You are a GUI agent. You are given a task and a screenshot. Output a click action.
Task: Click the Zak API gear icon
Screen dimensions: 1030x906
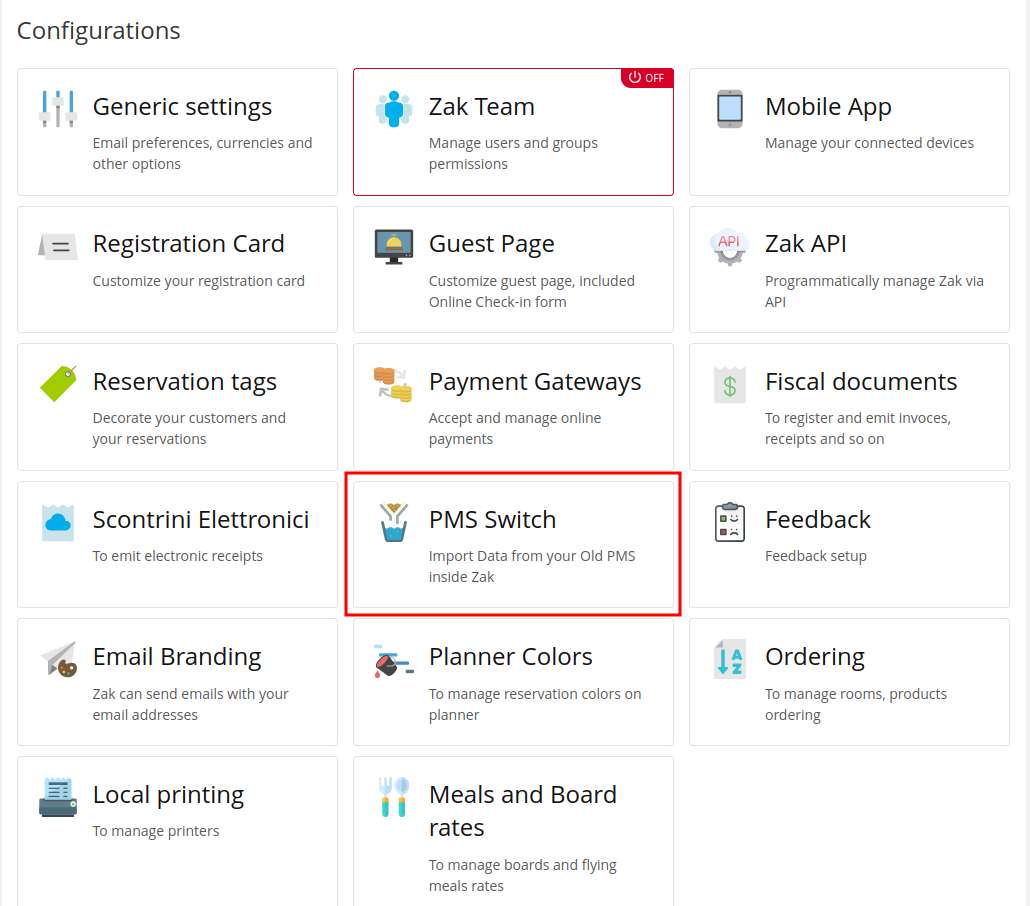(730, 246)
